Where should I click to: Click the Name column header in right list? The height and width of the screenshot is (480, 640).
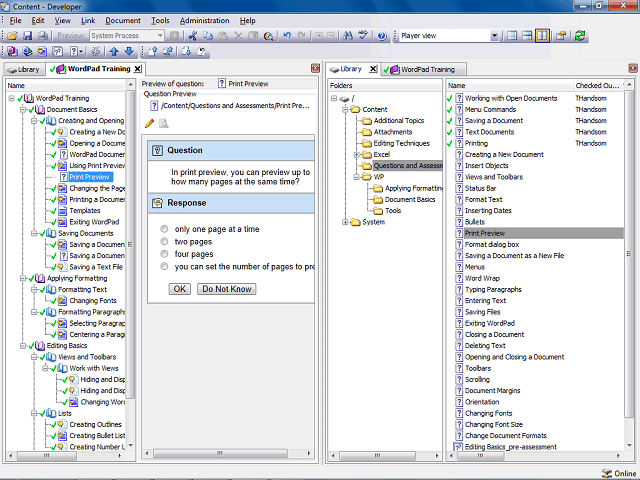(509, 85)
